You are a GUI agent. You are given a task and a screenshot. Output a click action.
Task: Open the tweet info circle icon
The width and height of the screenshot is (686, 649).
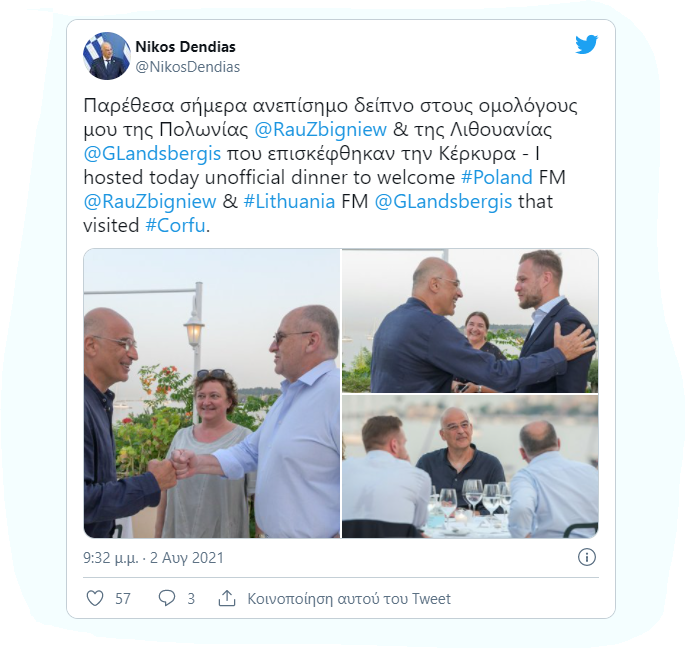coord(587,557)
